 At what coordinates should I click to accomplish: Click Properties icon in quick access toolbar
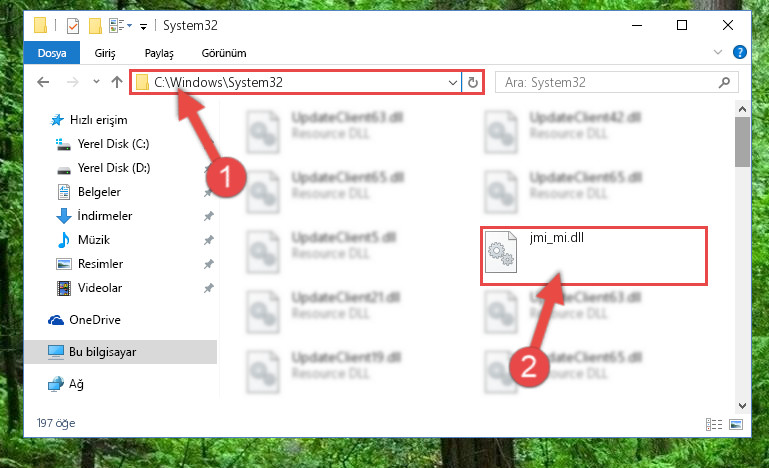coord(73,26)
